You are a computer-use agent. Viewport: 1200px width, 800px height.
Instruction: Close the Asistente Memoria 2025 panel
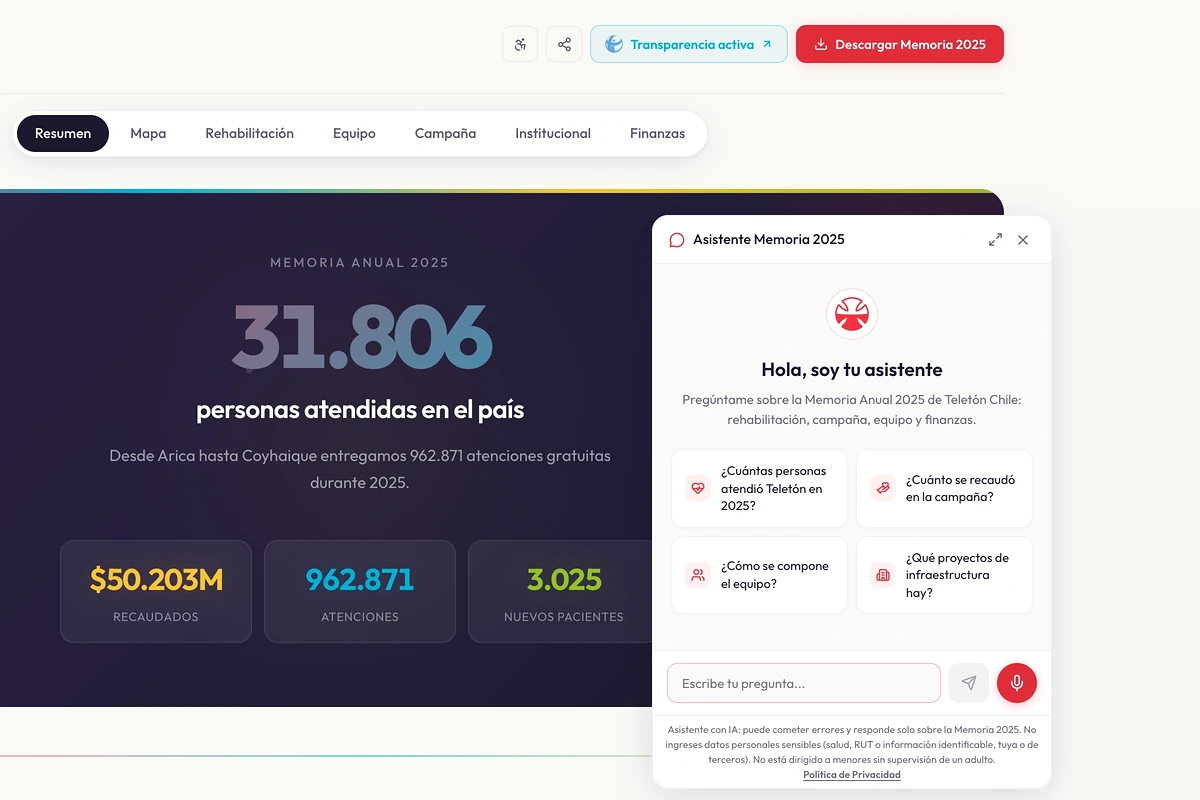1023,240
